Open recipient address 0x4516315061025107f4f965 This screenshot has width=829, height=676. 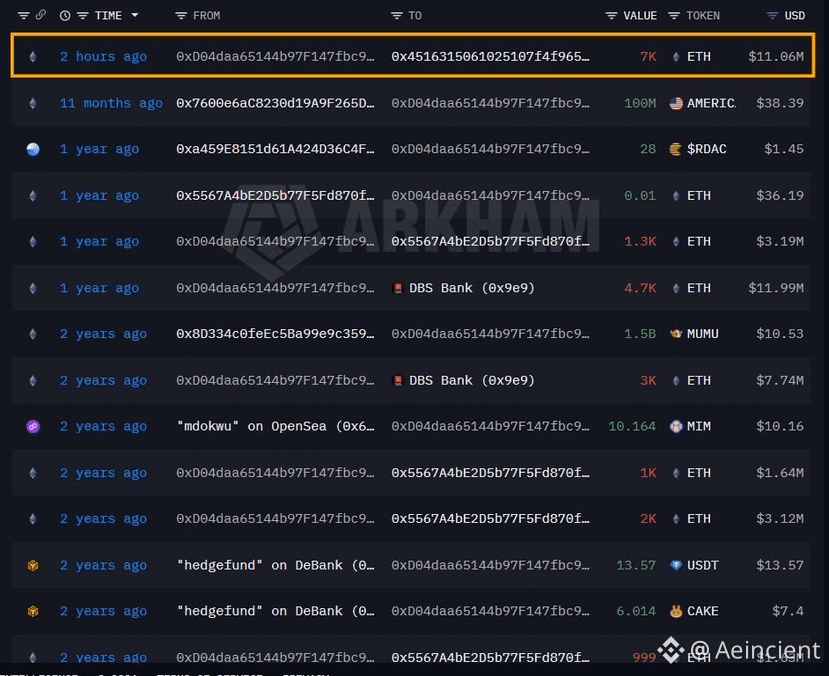click(x=490, y=57)
